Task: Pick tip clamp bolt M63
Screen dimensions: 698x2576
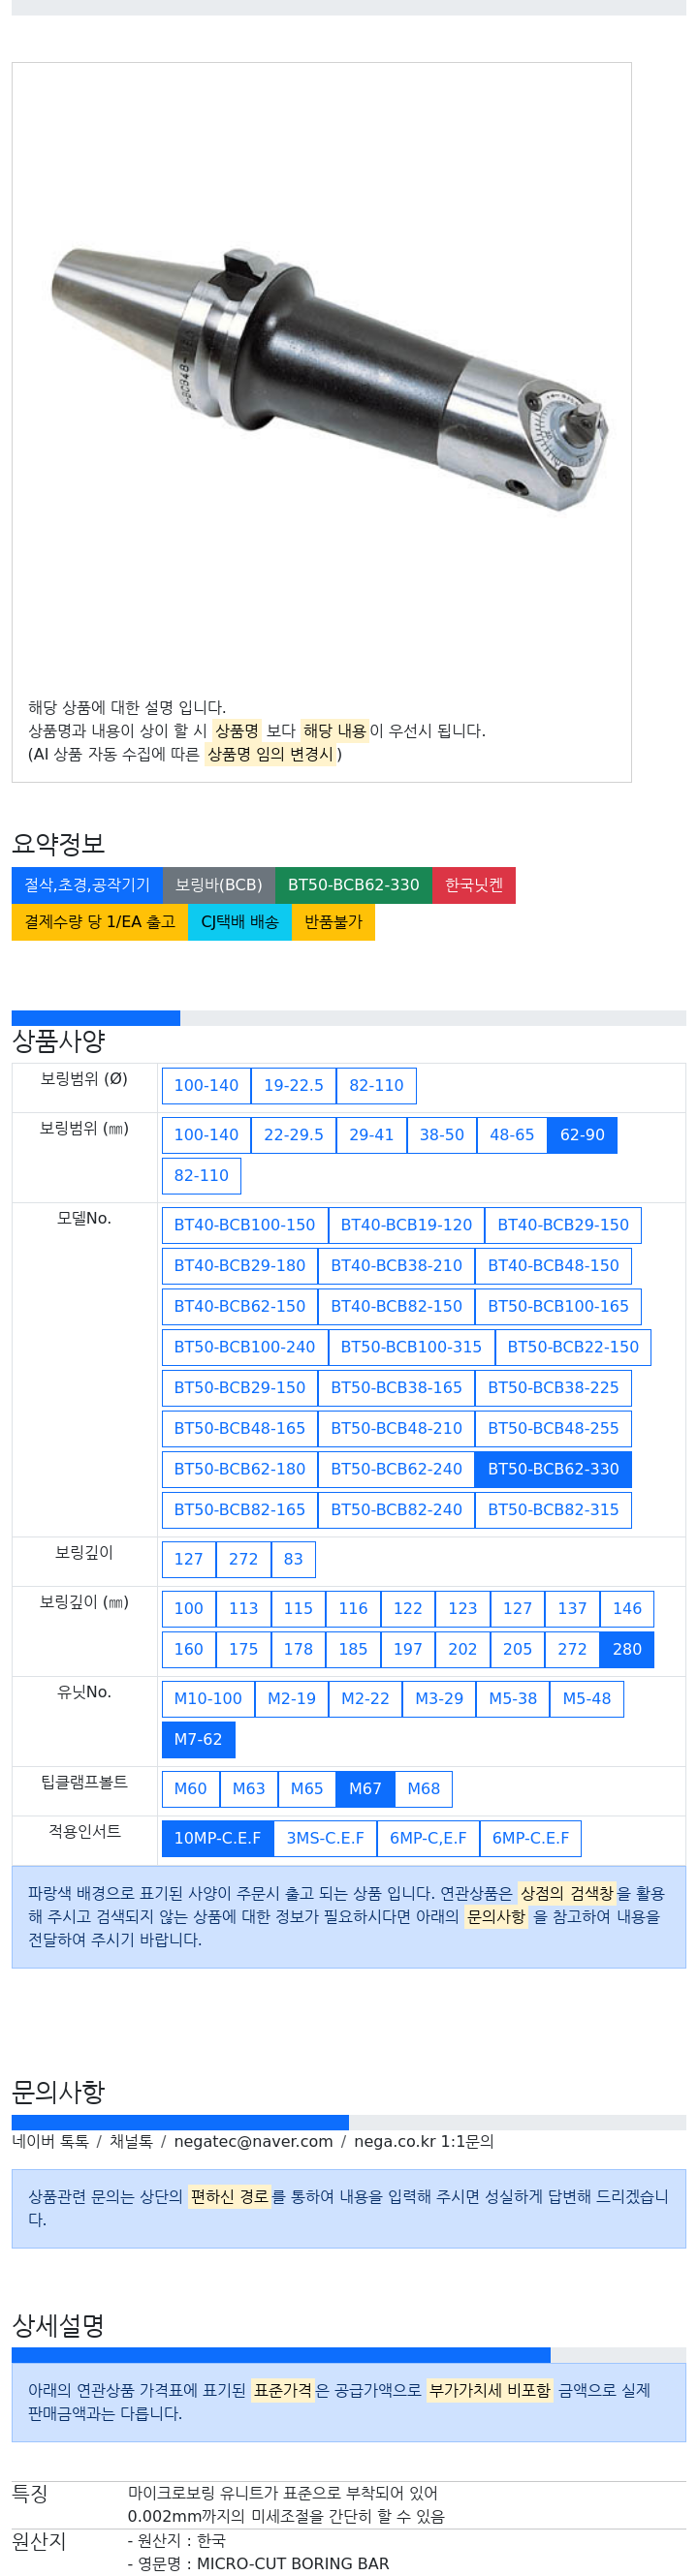Action: (249, 1789)
